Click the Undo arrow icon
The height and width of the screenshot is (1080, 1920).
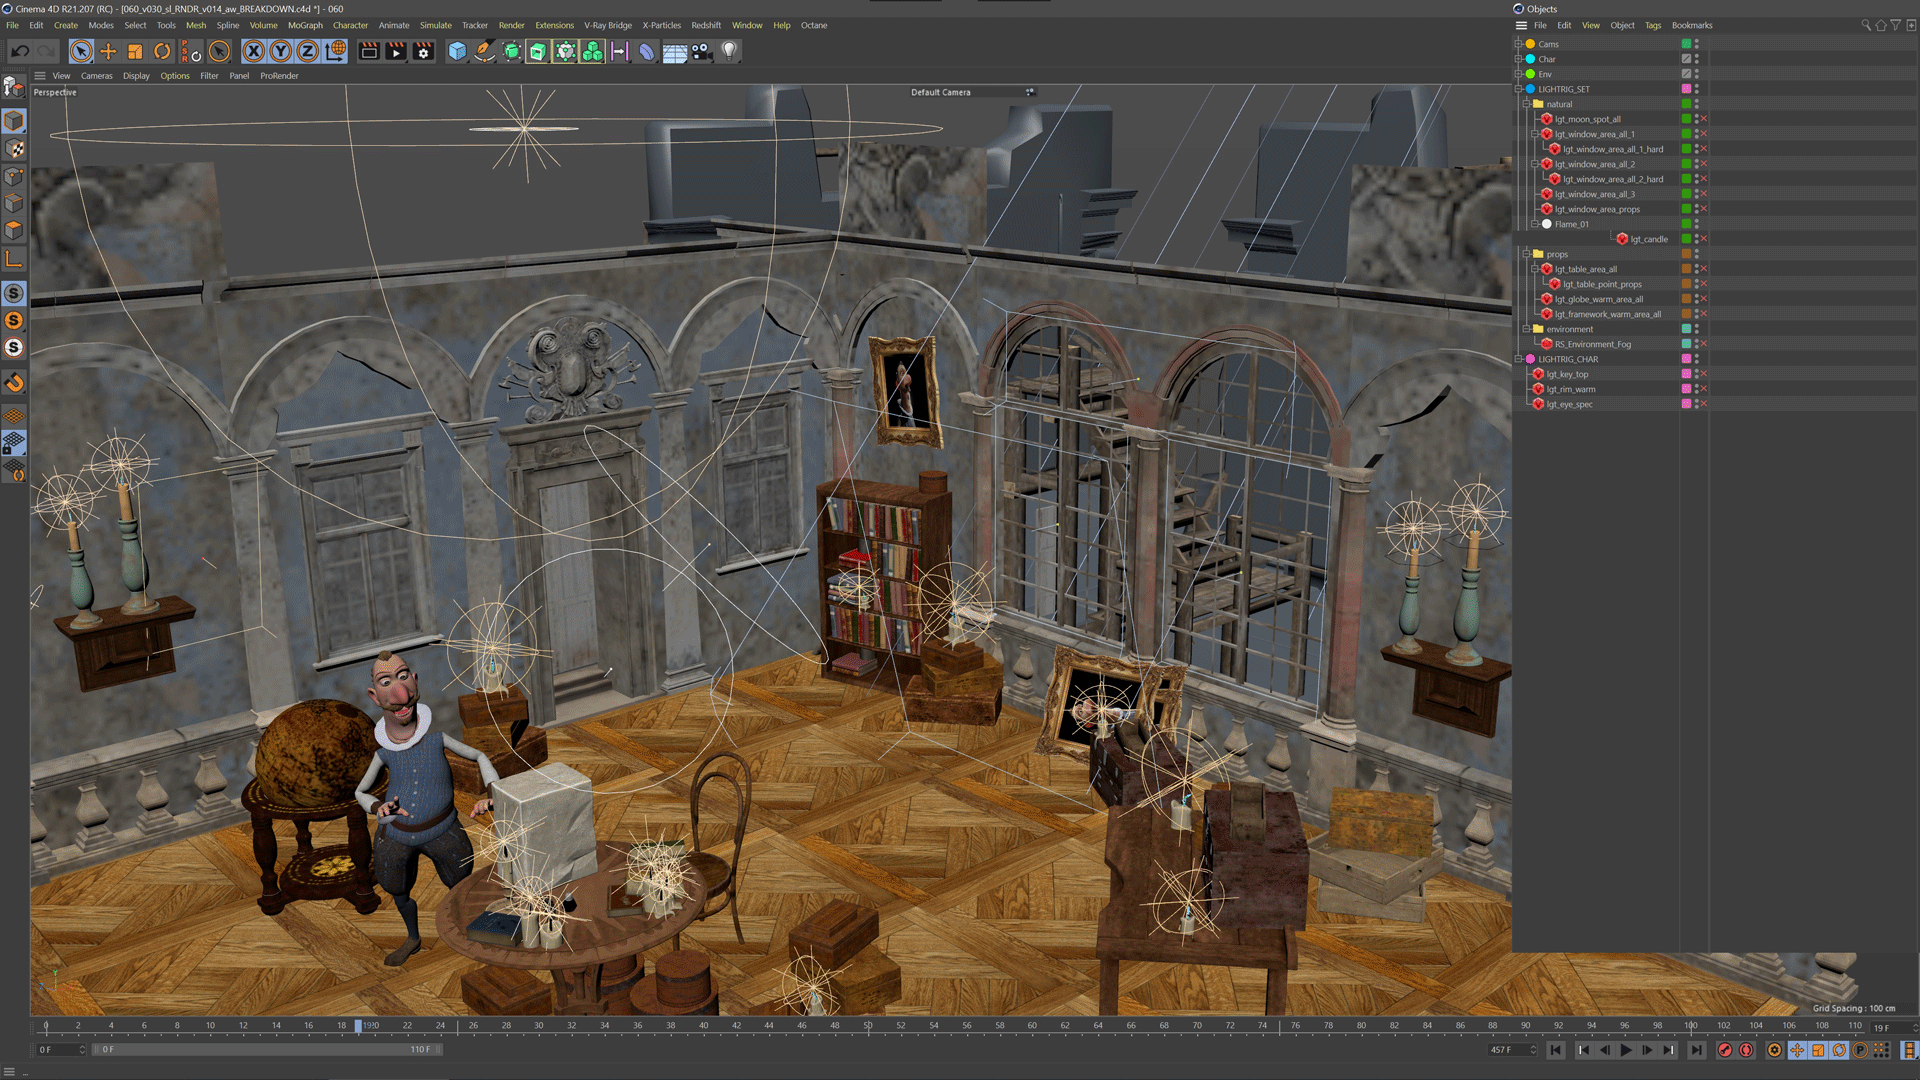point(20,51)
